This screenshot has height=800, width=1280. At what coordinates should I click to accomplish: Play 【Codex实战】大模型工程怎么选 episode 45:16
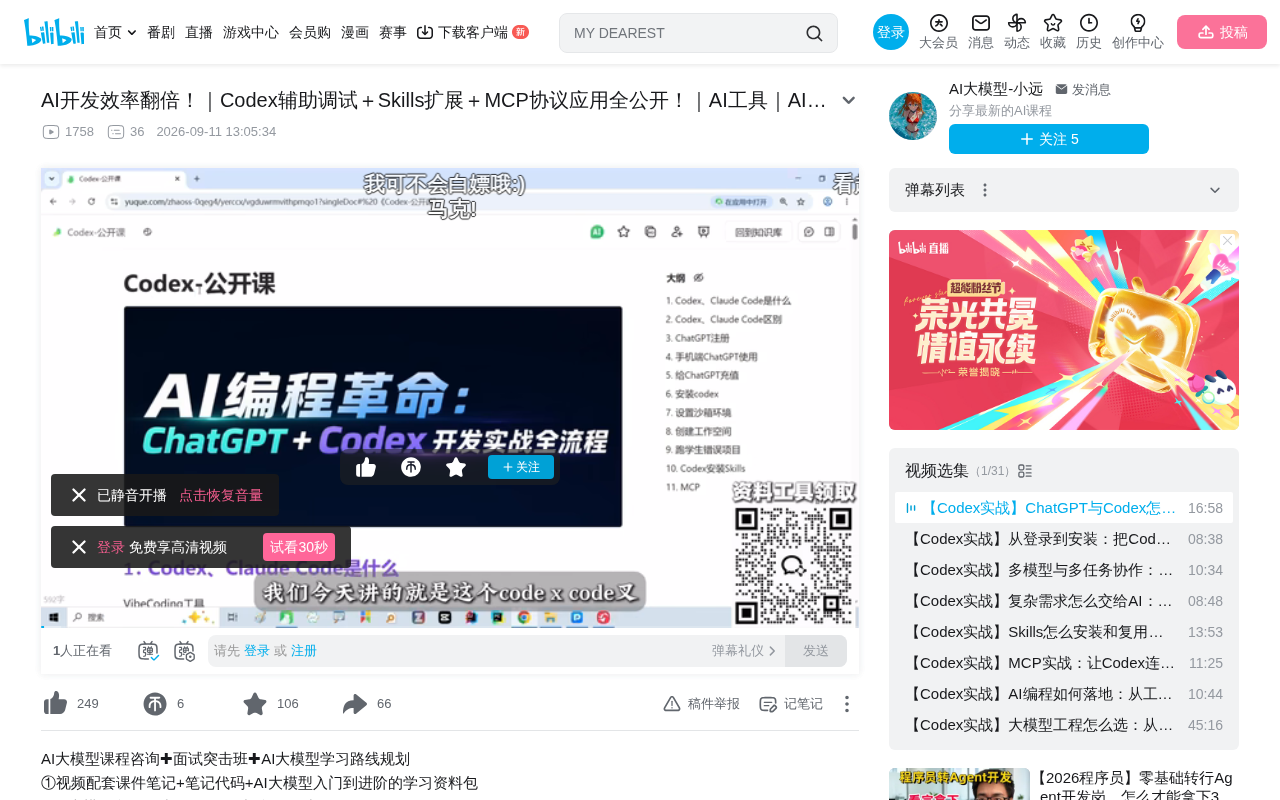(1064, 725)
